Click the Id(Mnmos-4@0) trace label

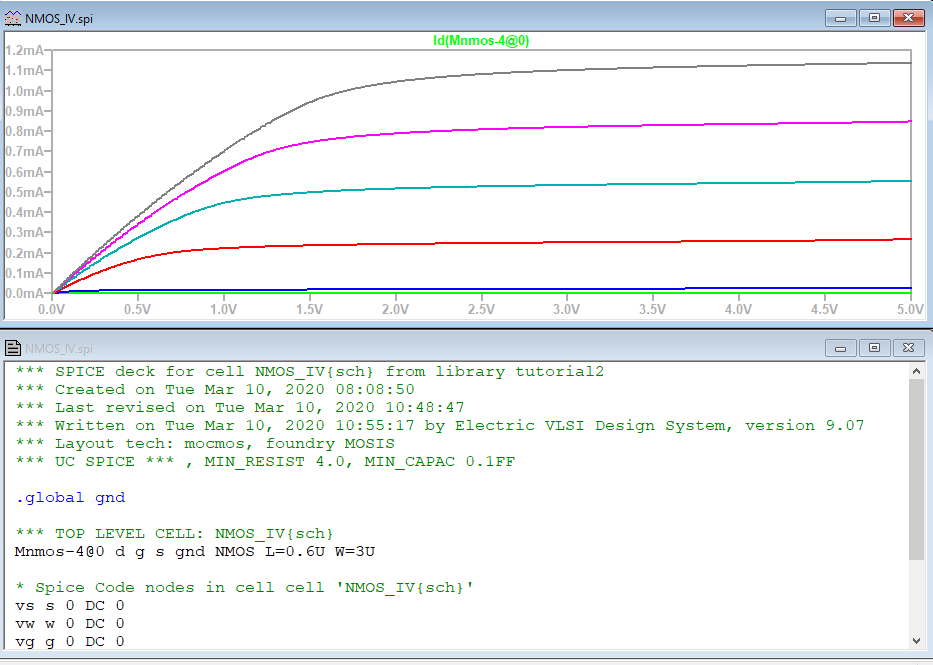[480, 40]
